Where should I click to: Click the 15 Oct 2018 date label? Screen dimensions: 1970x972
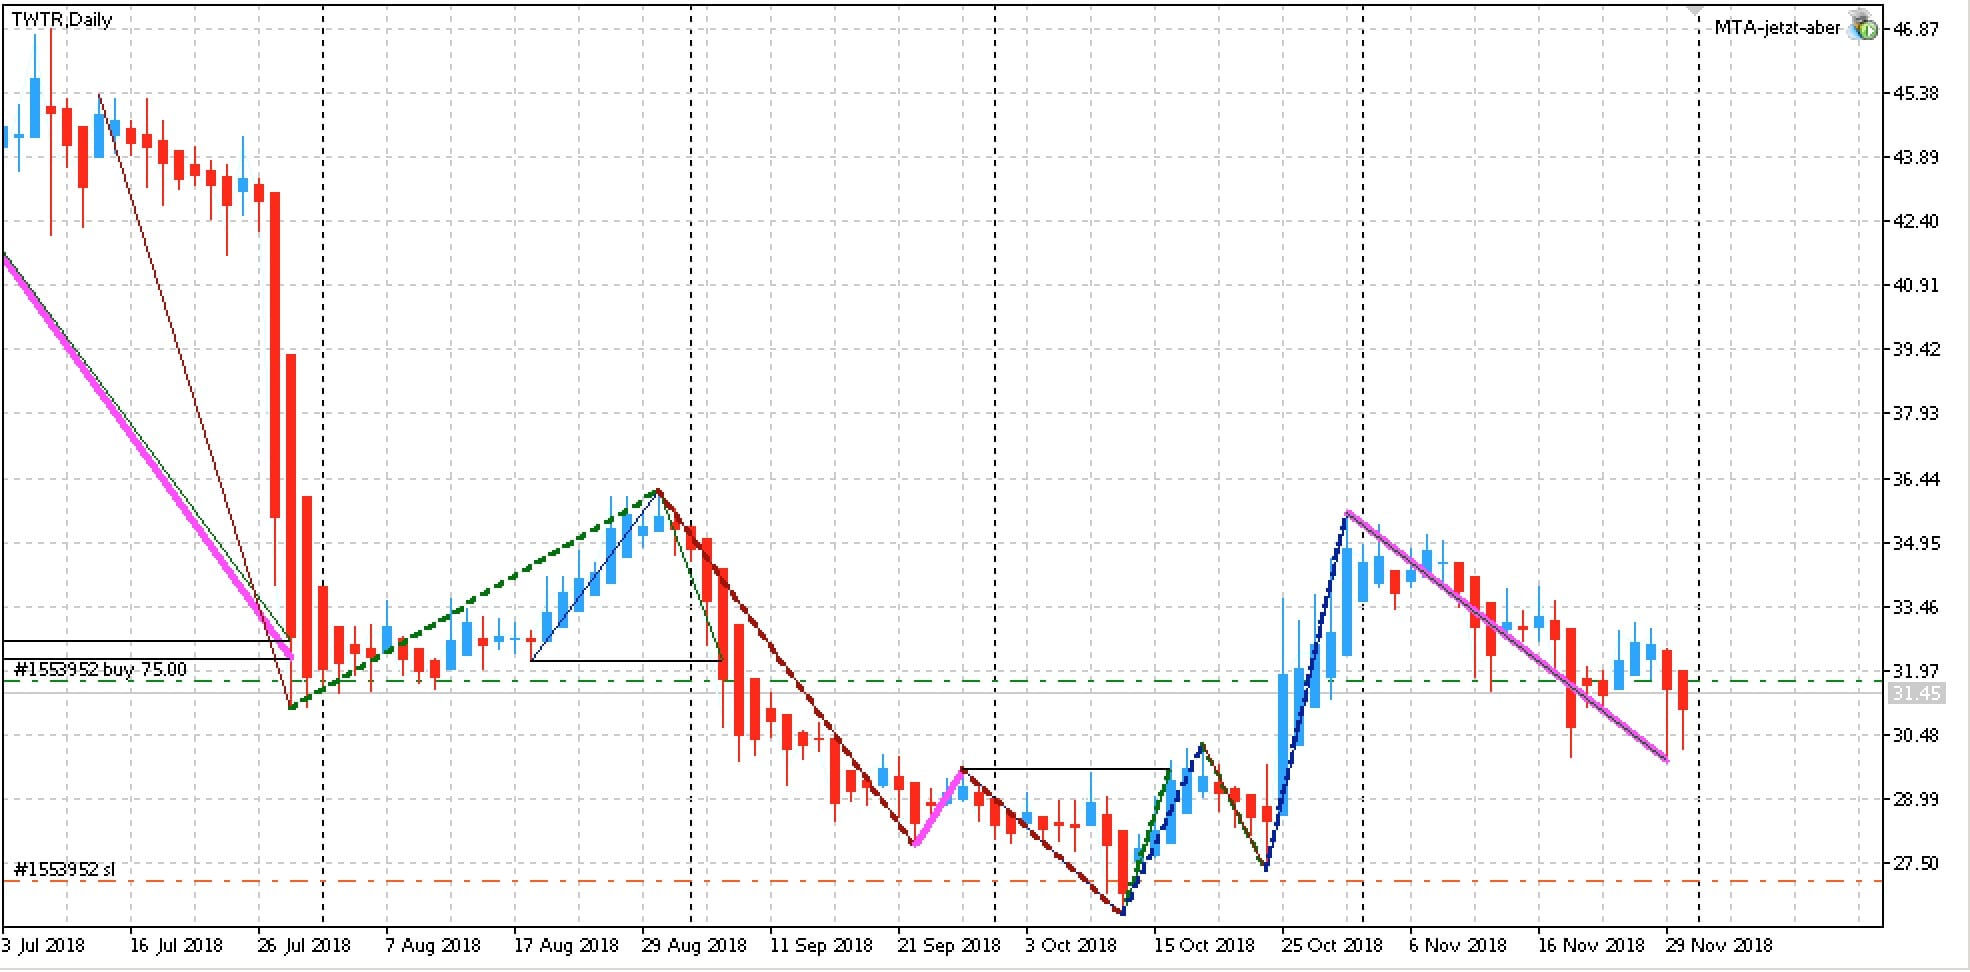pyautogui.click(x=1205, y=945)
